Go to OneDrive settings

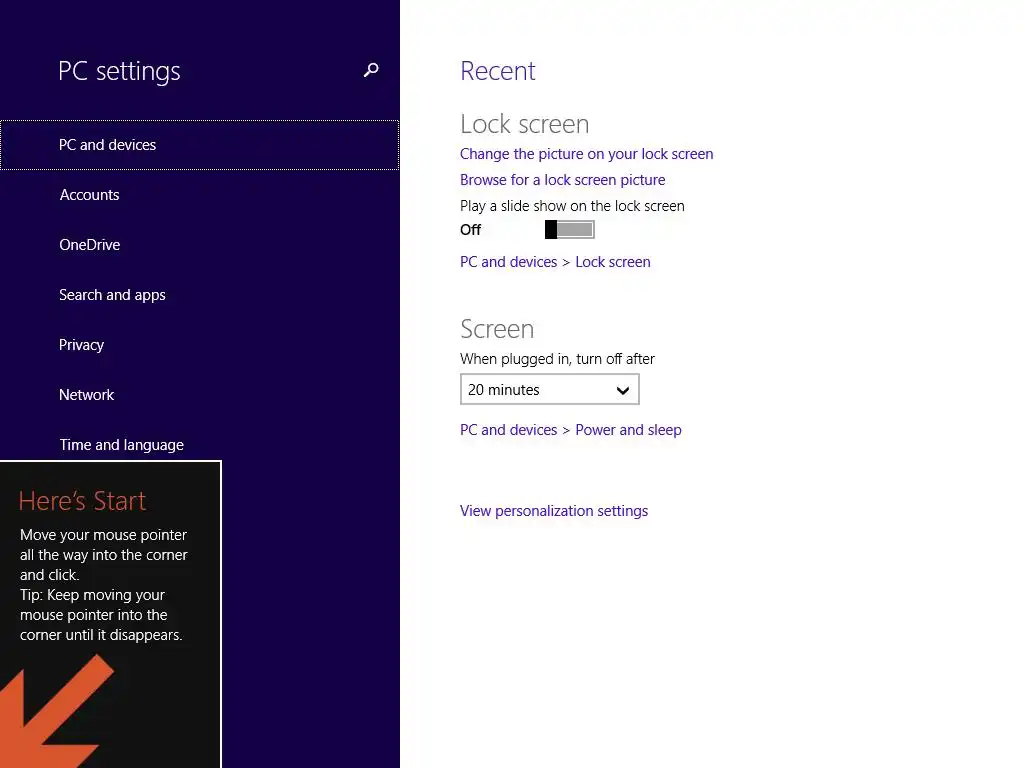click(90, 245)
